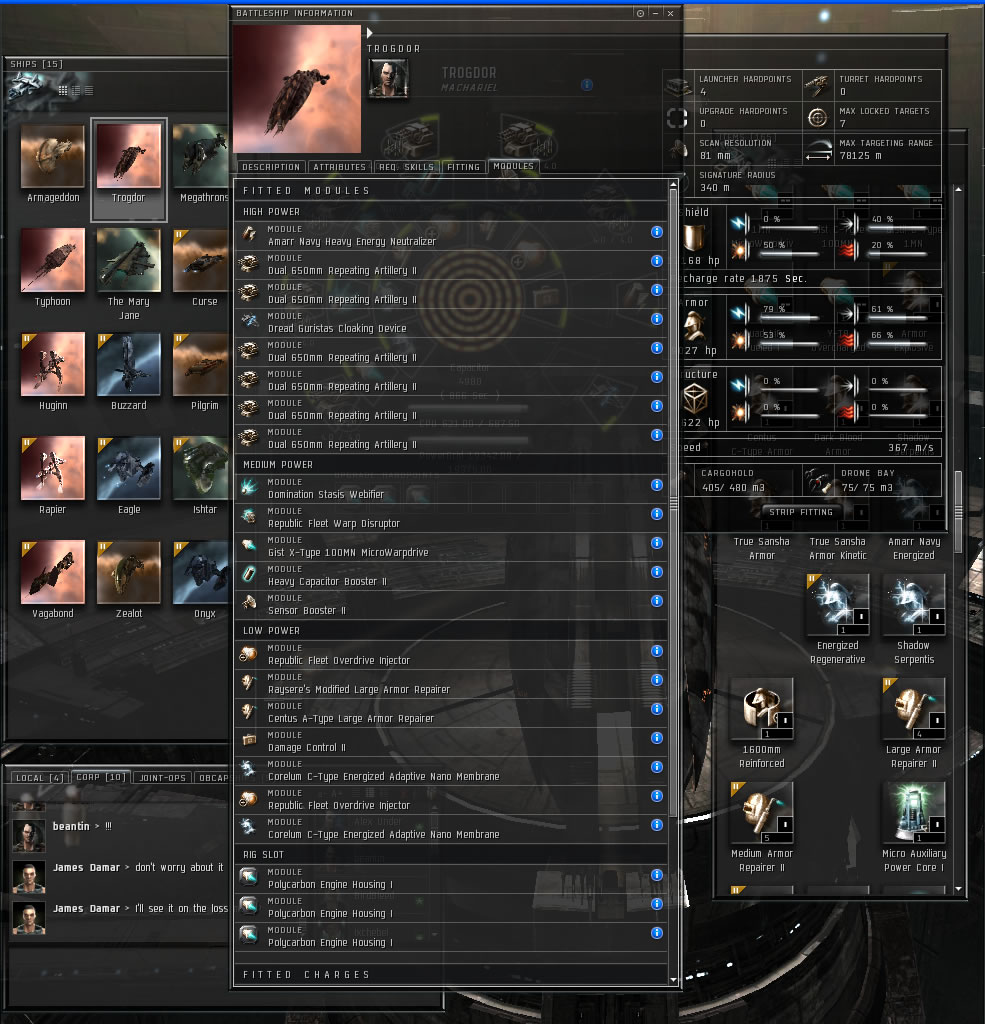Switch Ships panel to icon grid view
The width and height of the screenshot is (985, 1024).
tap(63, 91)
